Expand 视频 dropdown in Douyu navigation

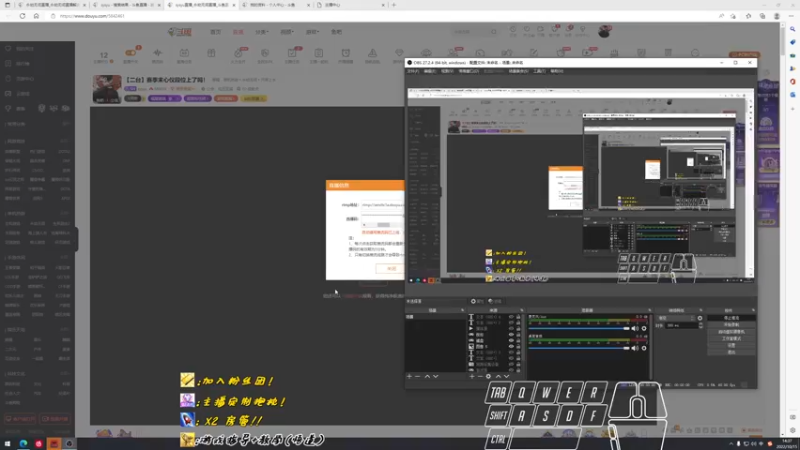[x=287, y=32]
